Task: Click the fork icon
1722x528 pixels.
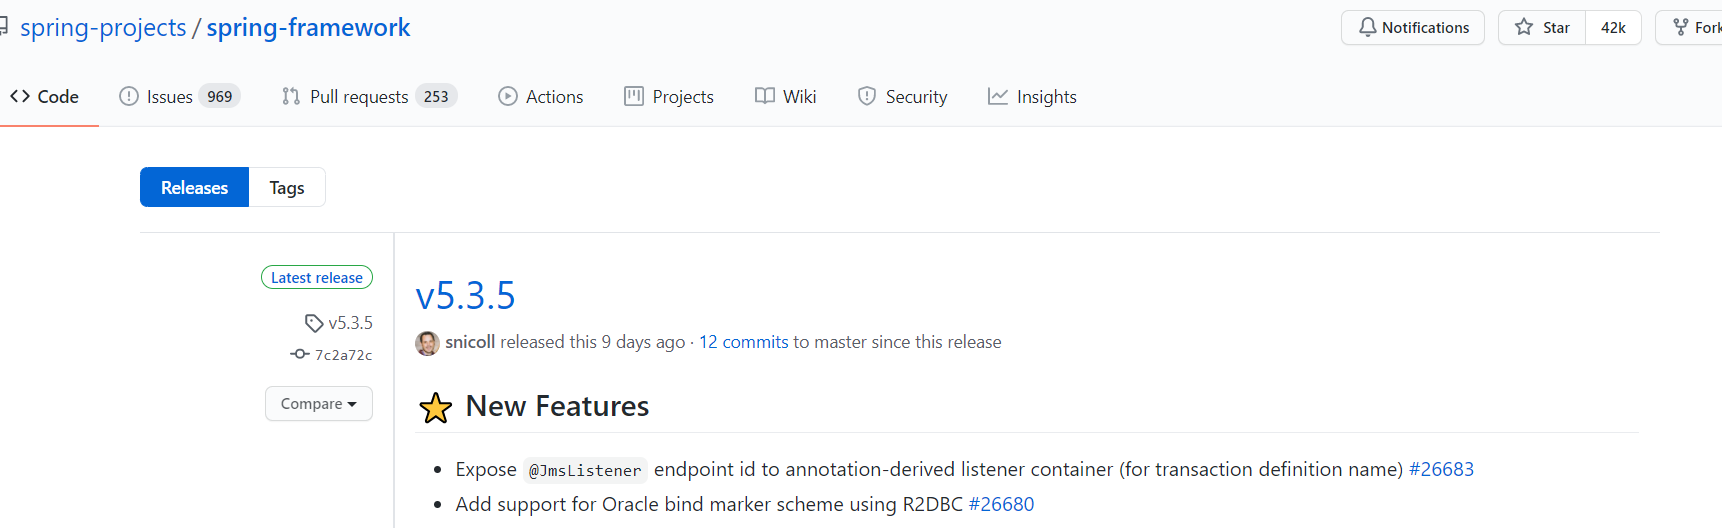Action: [1681, 27]
